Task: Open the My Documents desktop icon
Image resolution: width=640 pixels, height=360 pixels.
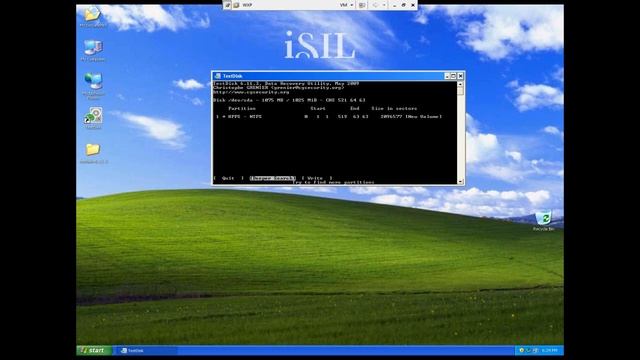Action: click(93, 17)
